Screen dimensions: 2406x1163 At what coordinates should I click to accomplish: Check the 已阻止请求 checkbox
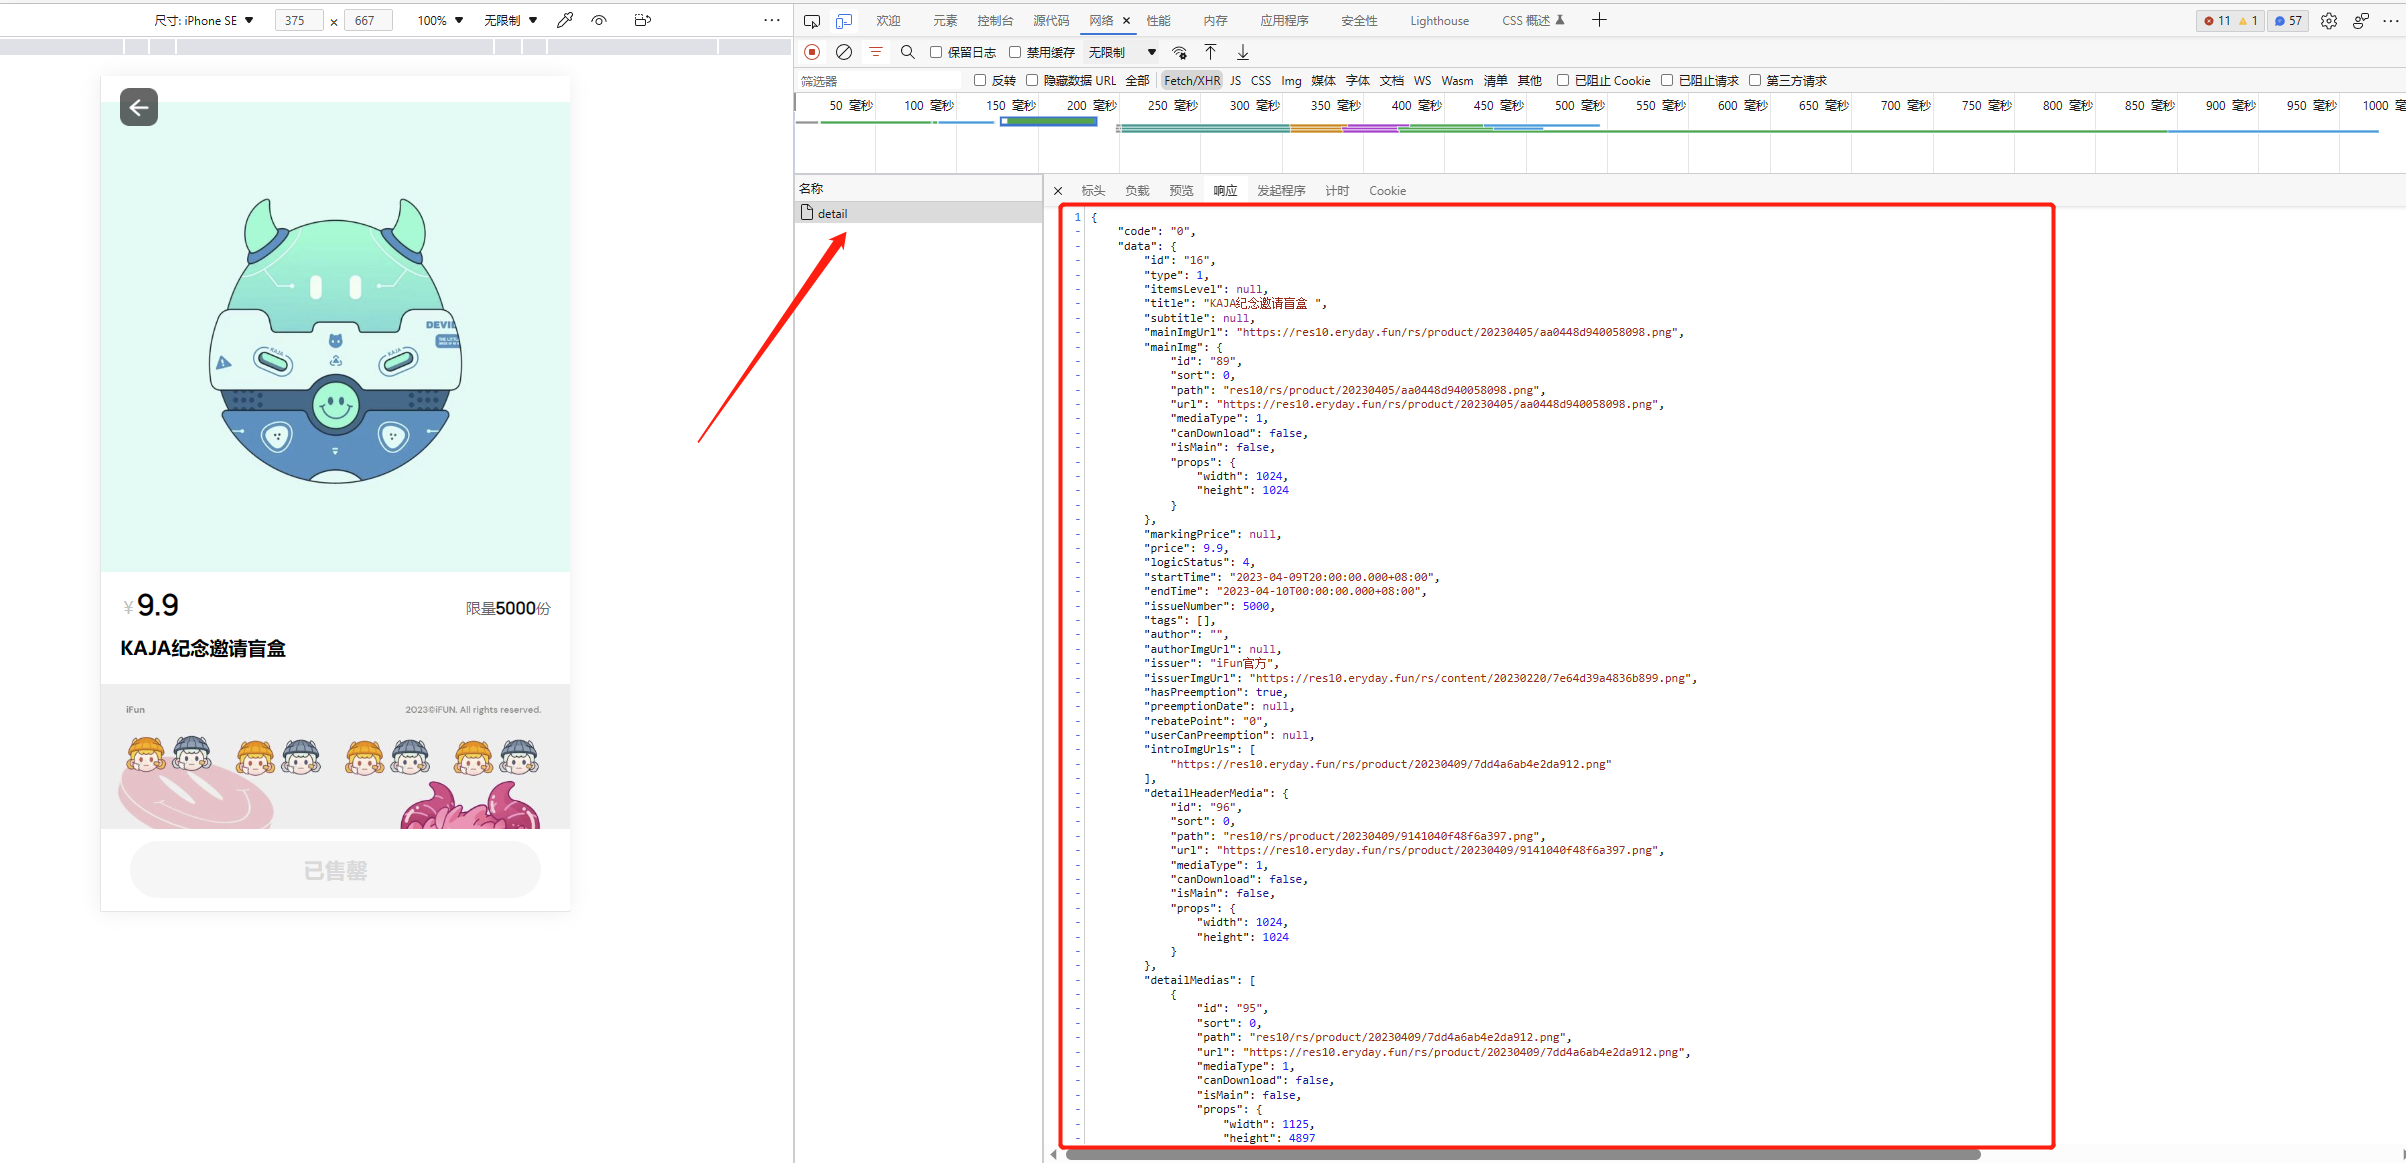click(1667, 80)
